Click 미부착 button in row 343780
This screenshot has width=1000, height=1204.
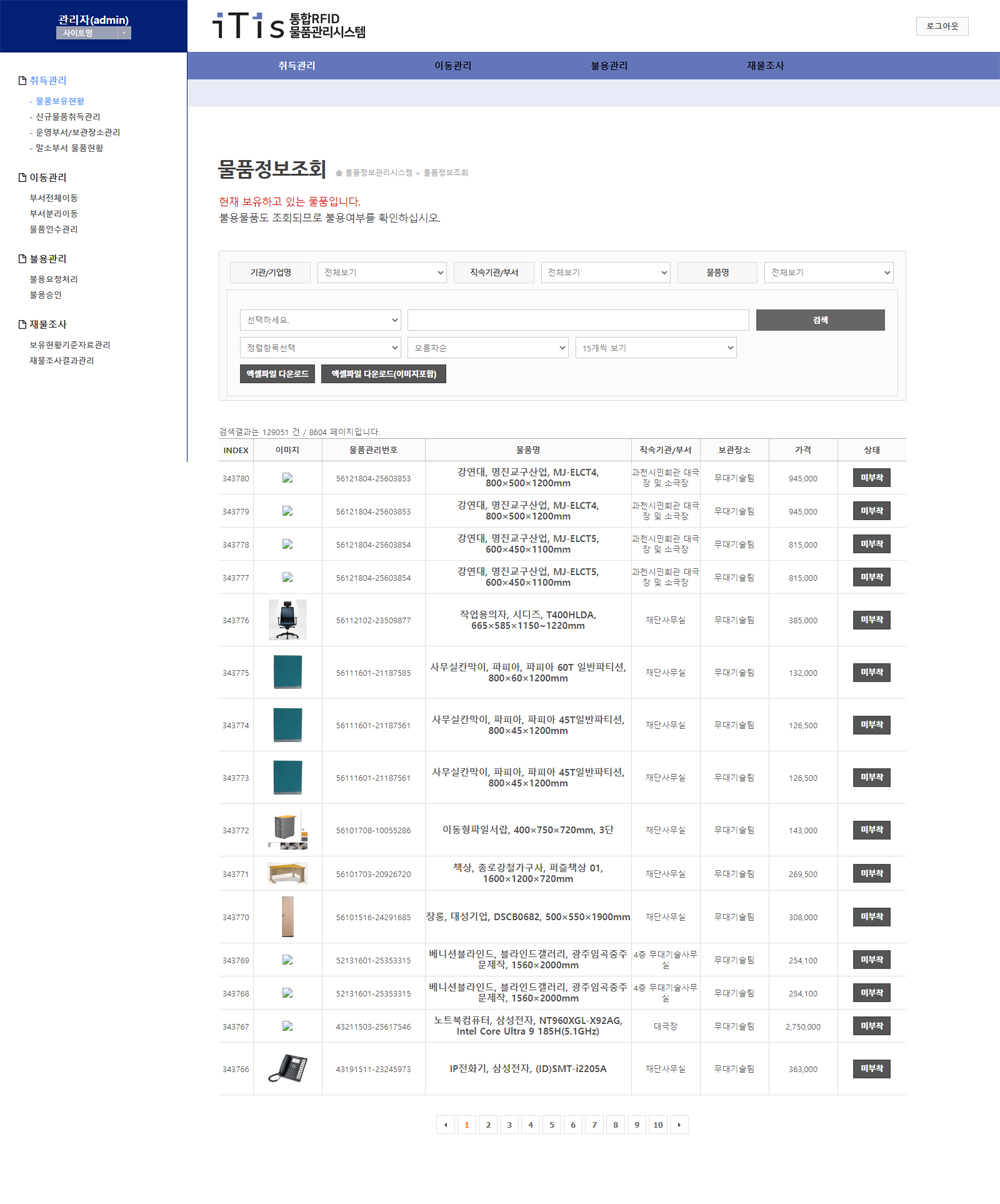[x=871, y=478]
